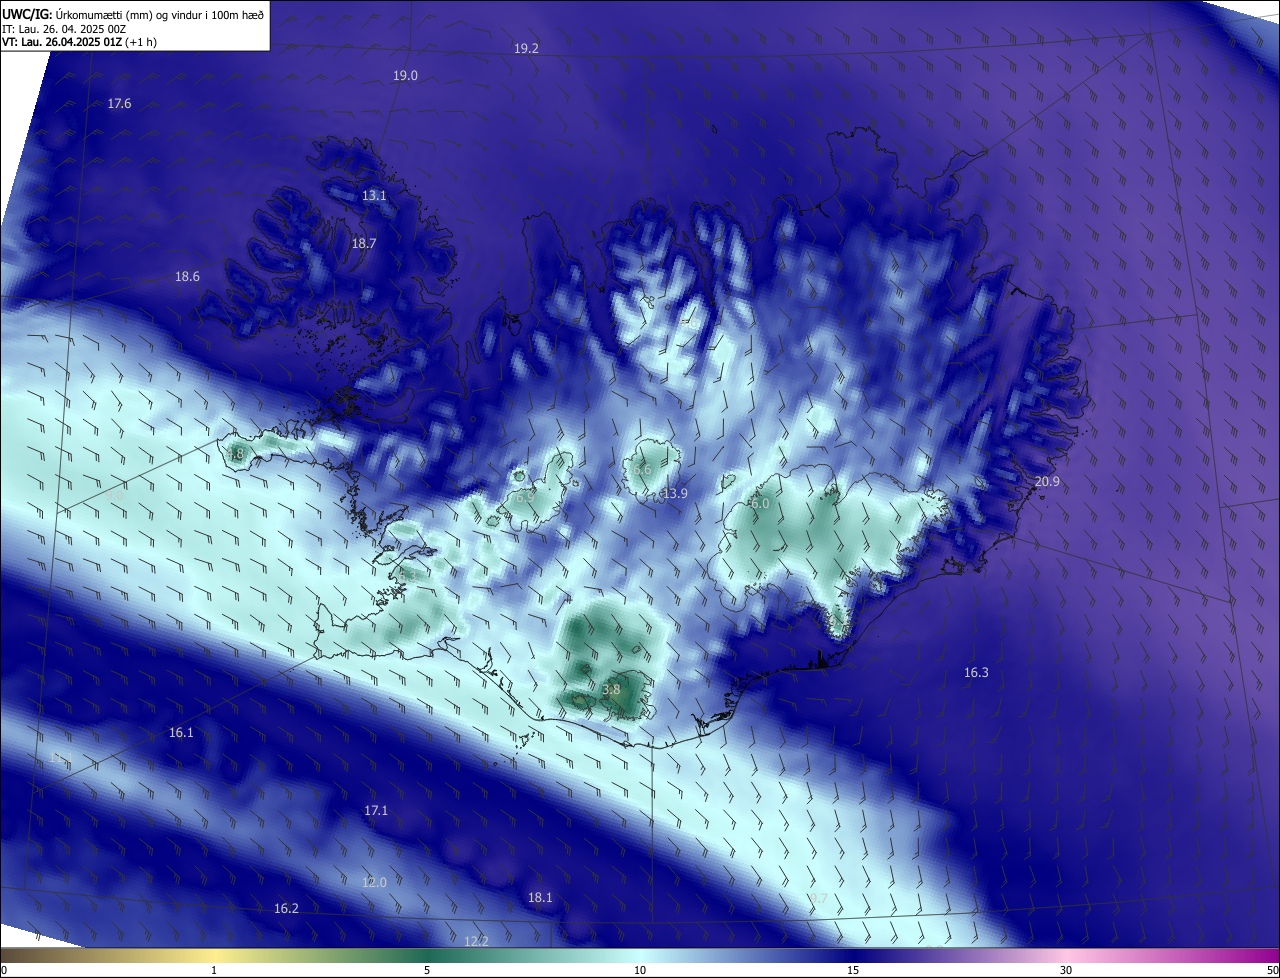Screen dimensions: 1280x978
Task: Click the initial time "IT: Lau. 26. 04. 2025 00Z"
Action: pyautogui.click(x=63, y=29)
